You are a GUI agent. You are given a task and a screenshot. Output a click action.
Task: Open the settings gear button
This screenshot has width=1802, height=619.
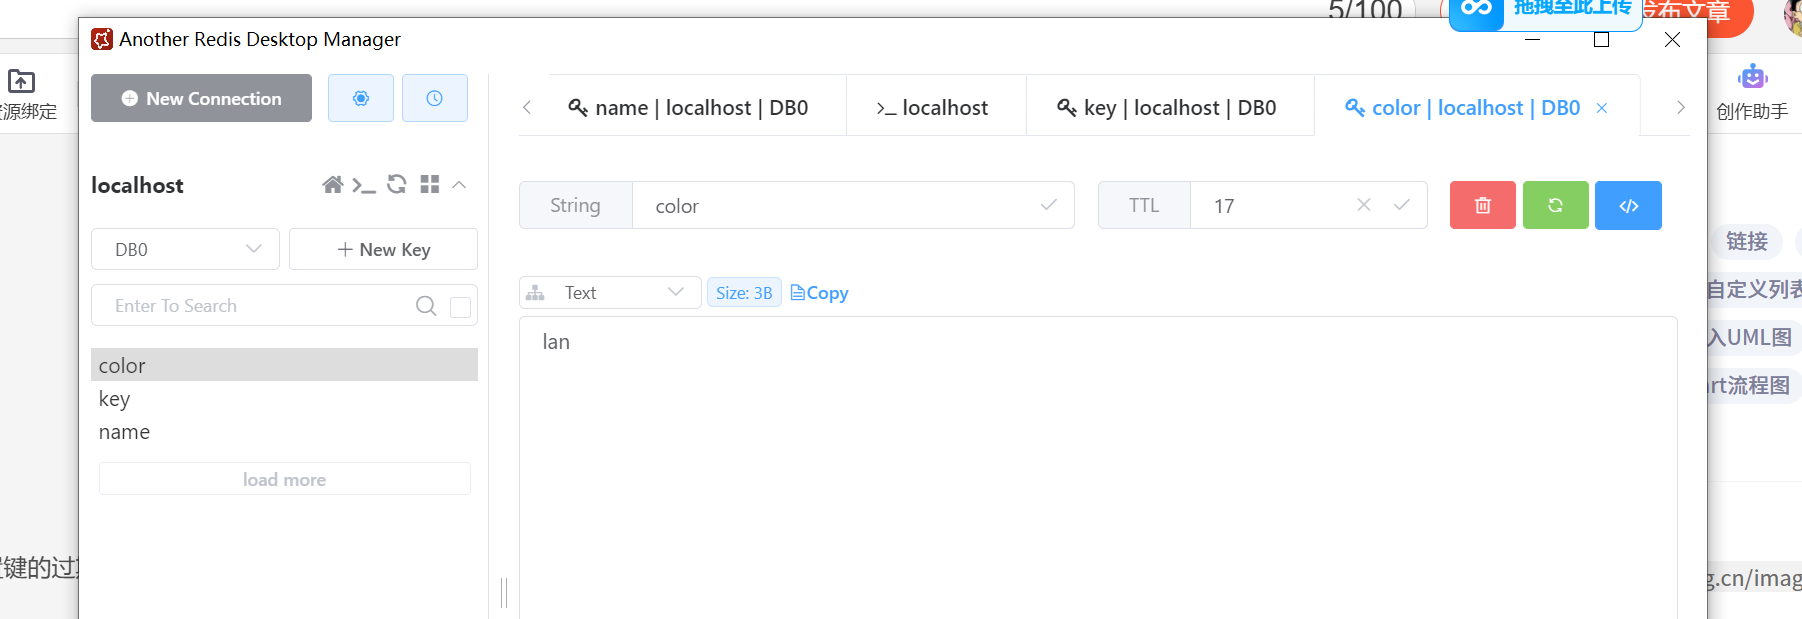point(361,98)
